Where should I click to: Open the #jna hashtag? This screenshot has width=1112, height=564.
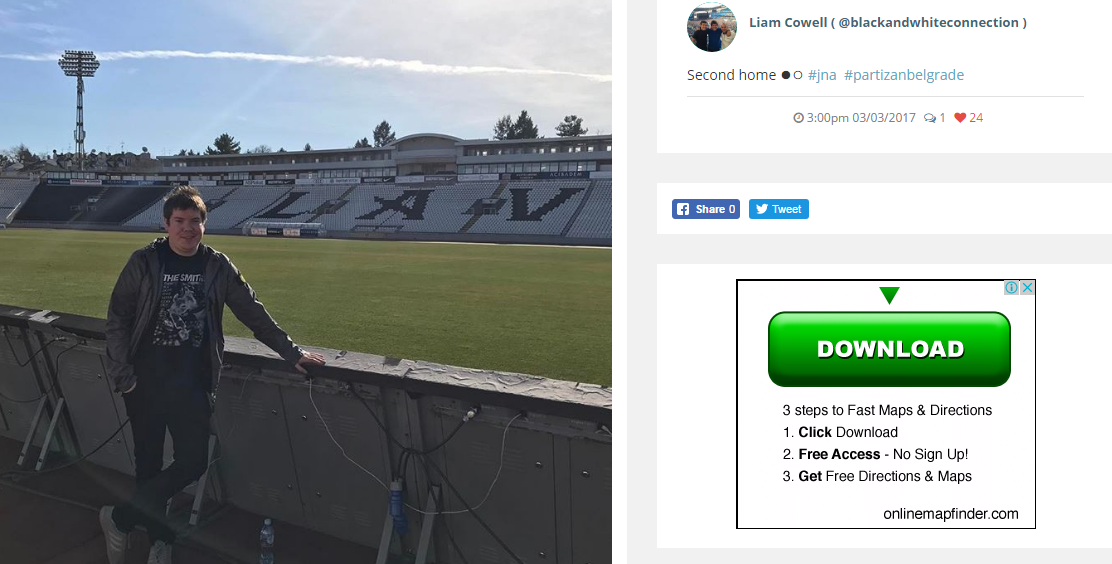(x=822, y=75)
